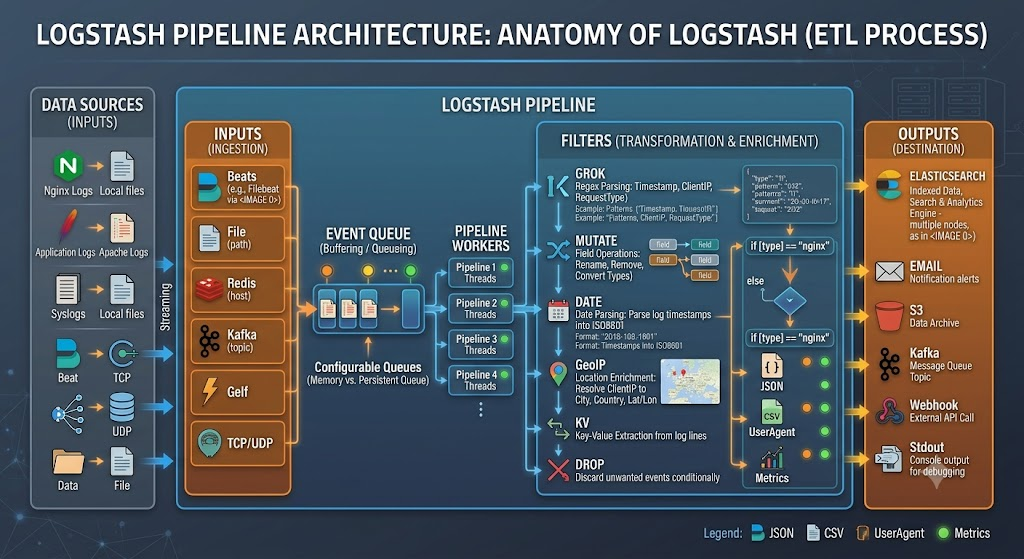Viewport: 1024px width, 559px height.
Task: Click the Pipeline 3 Threads box
Action: point(481,345)
